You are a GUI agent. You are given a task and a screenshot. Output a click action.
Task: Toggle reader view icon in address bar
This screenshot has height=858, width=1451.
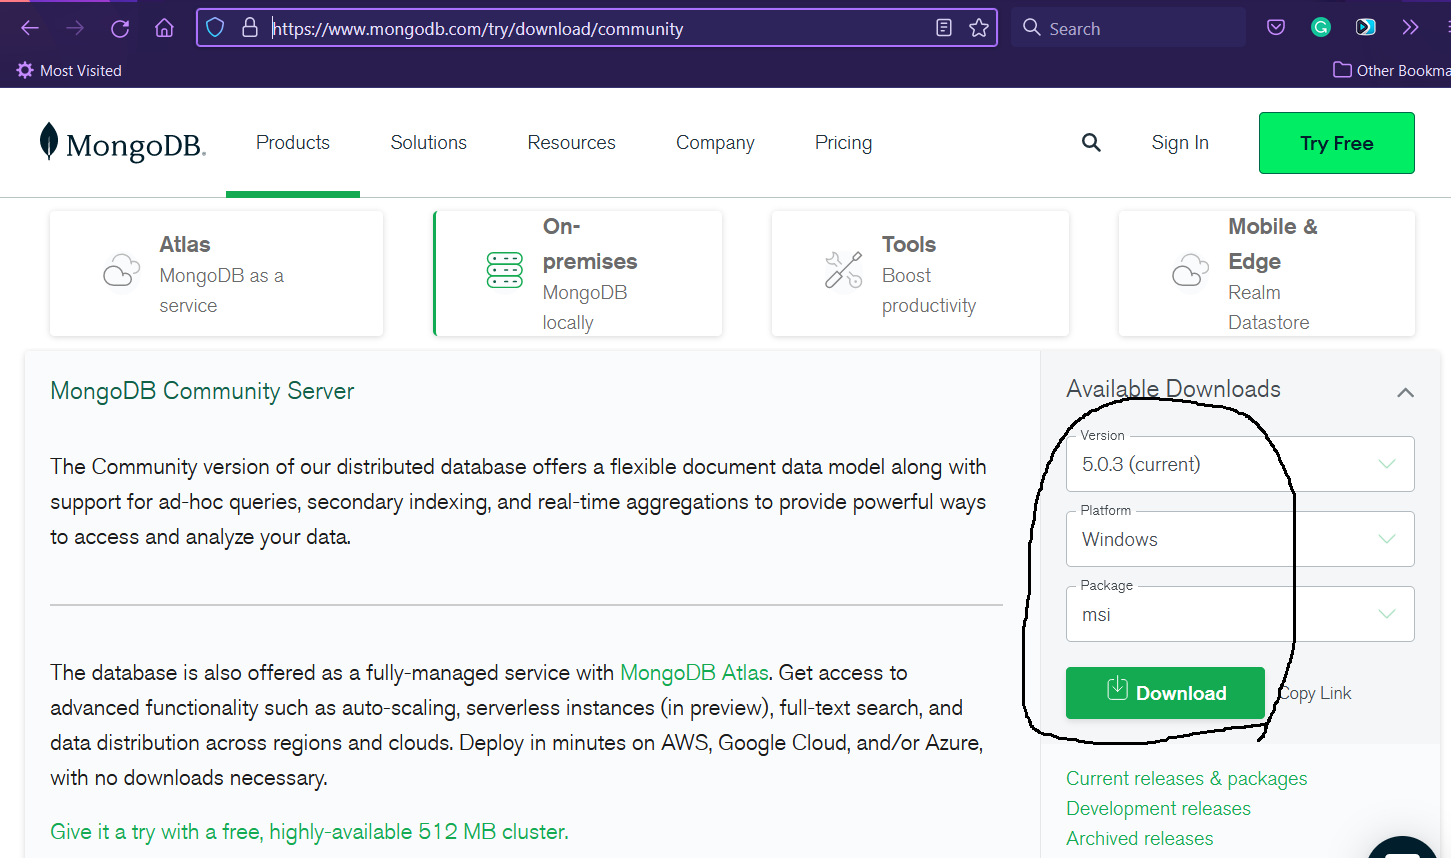pyautogui.click(x=944, y=28)
